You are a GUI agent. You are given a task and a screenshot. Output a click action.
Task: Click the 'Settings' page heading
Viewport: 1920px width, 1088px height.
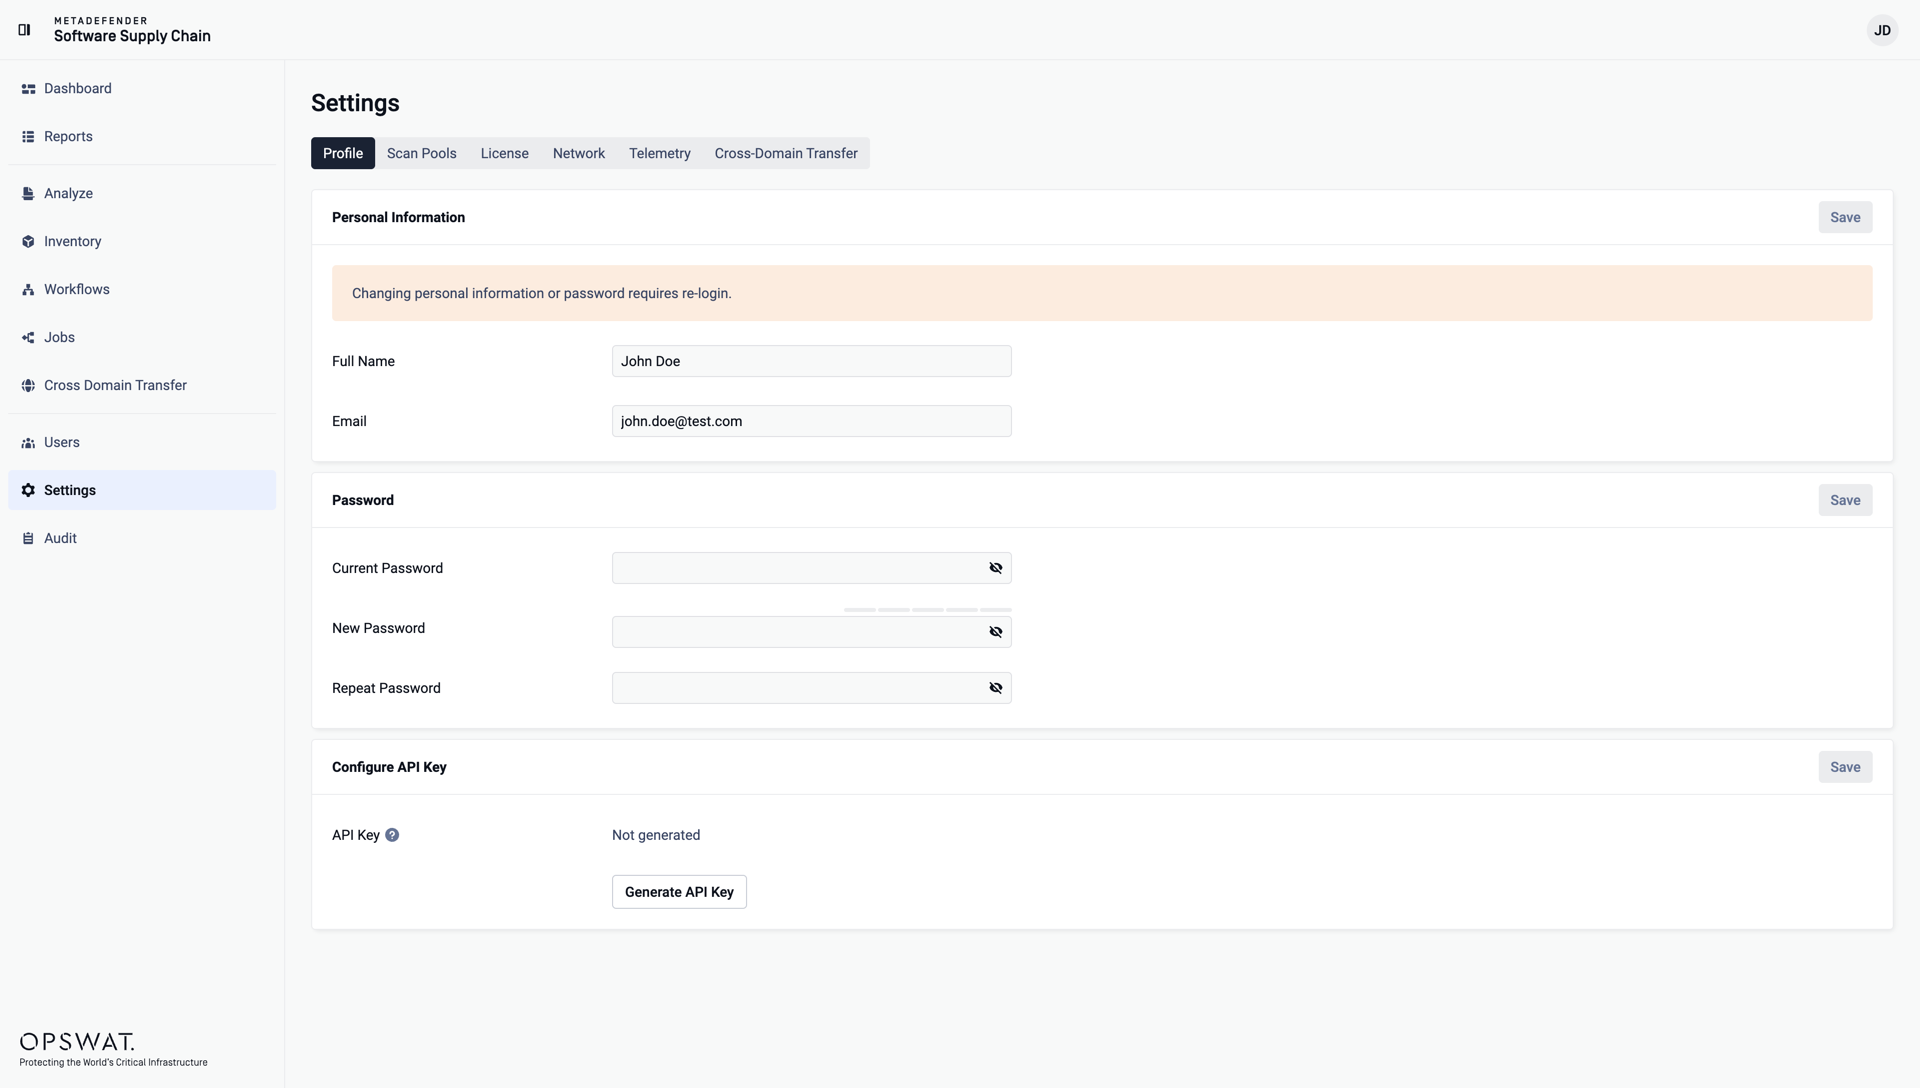point(355,103)
